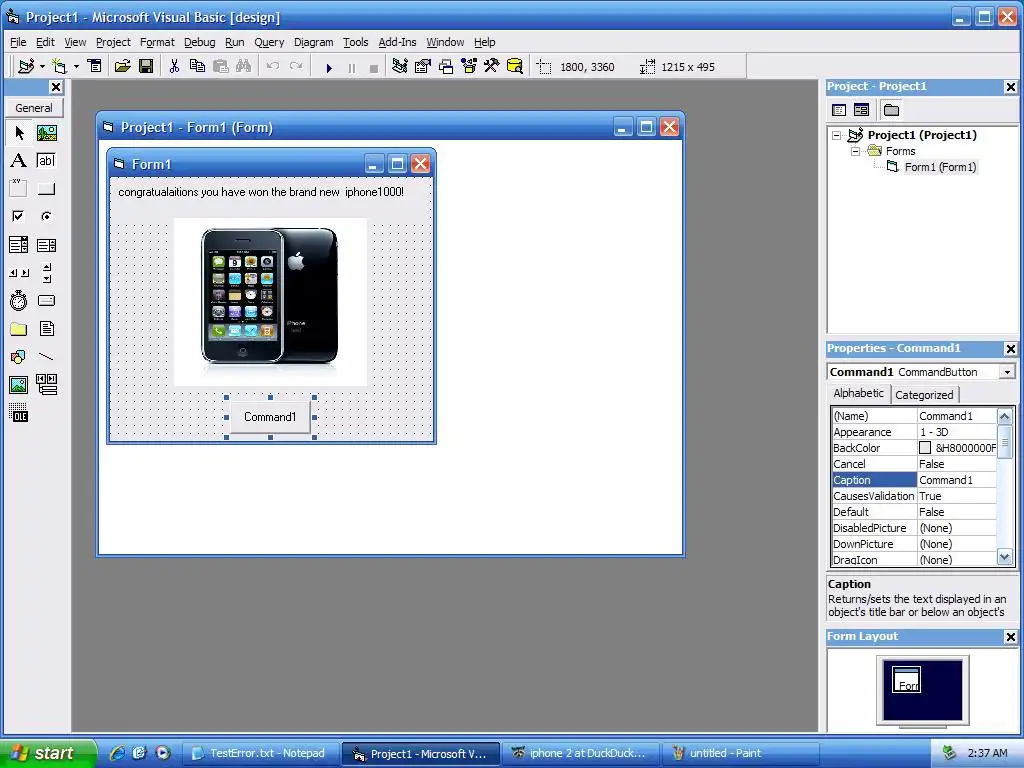Click View Code in the Project panel
Screen dimensions: 1024x768
point(839,110)
